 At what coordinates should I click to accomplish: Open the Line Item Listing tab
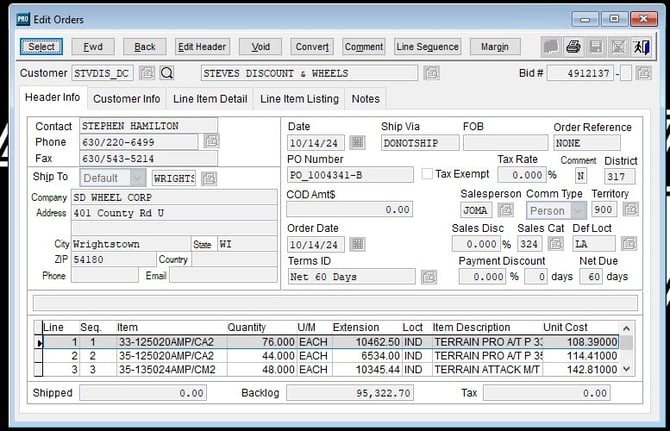pos(299,99)
